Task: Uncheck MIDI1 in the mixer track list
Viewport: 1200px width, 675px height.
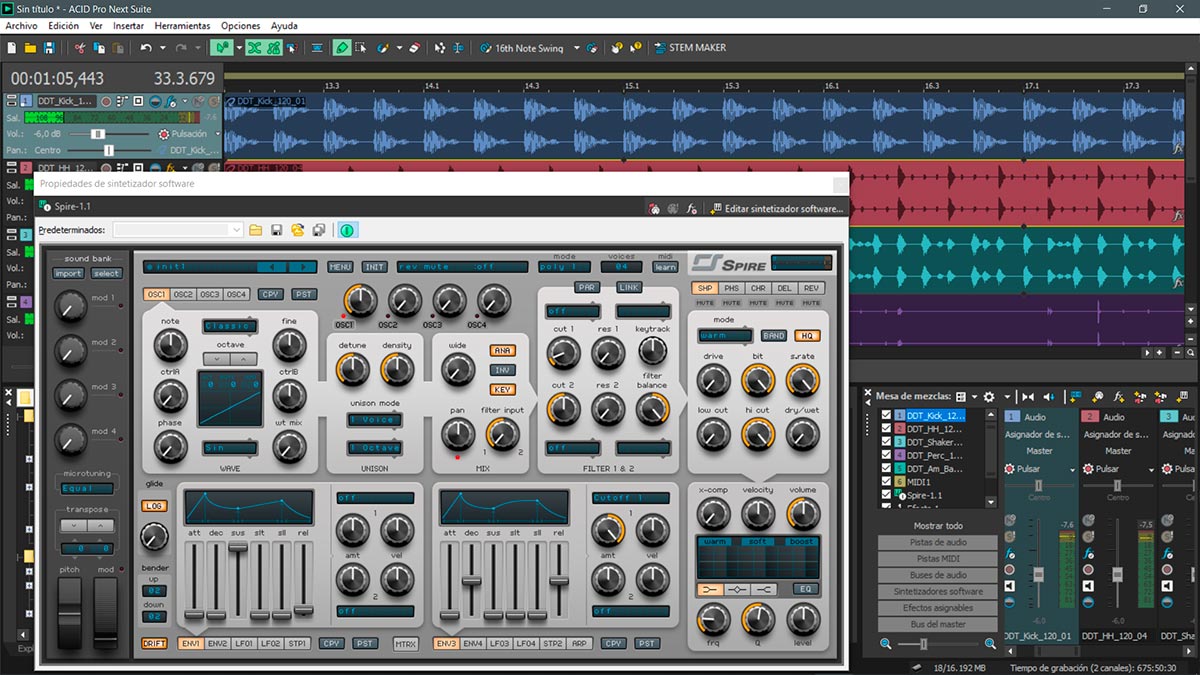Action: tap(885, 482)
